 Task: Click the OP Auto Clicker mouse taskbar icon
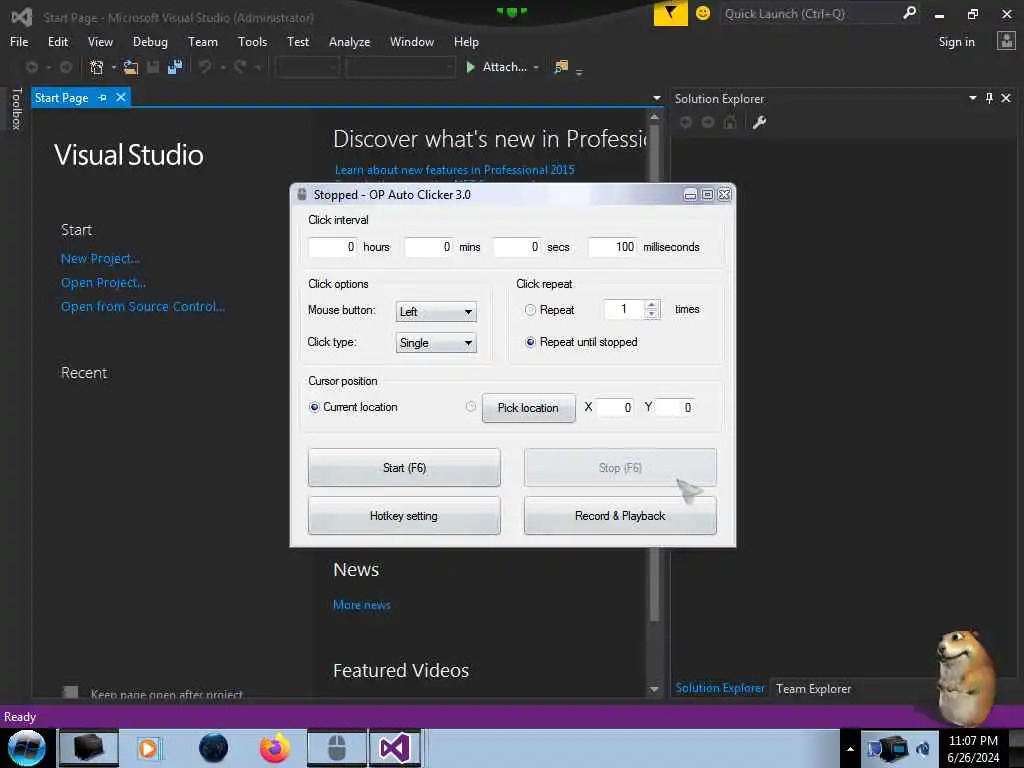click(x=337, y=748)
